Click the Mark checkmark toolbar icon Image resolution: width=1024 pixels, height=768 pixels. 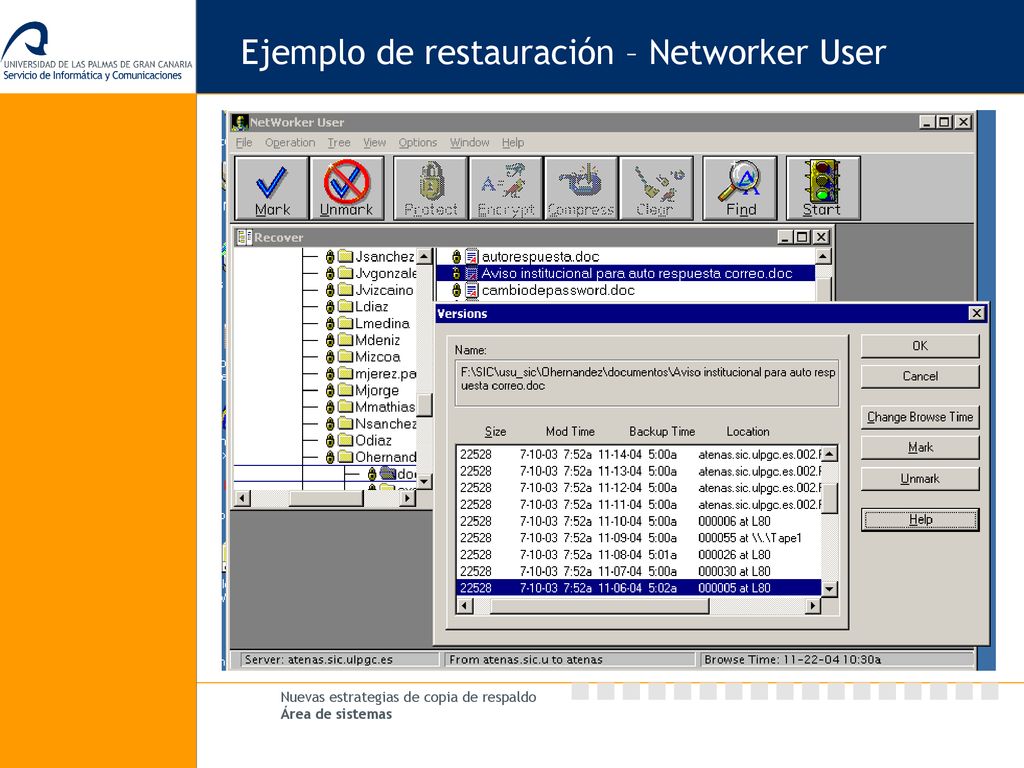[272, 188]
